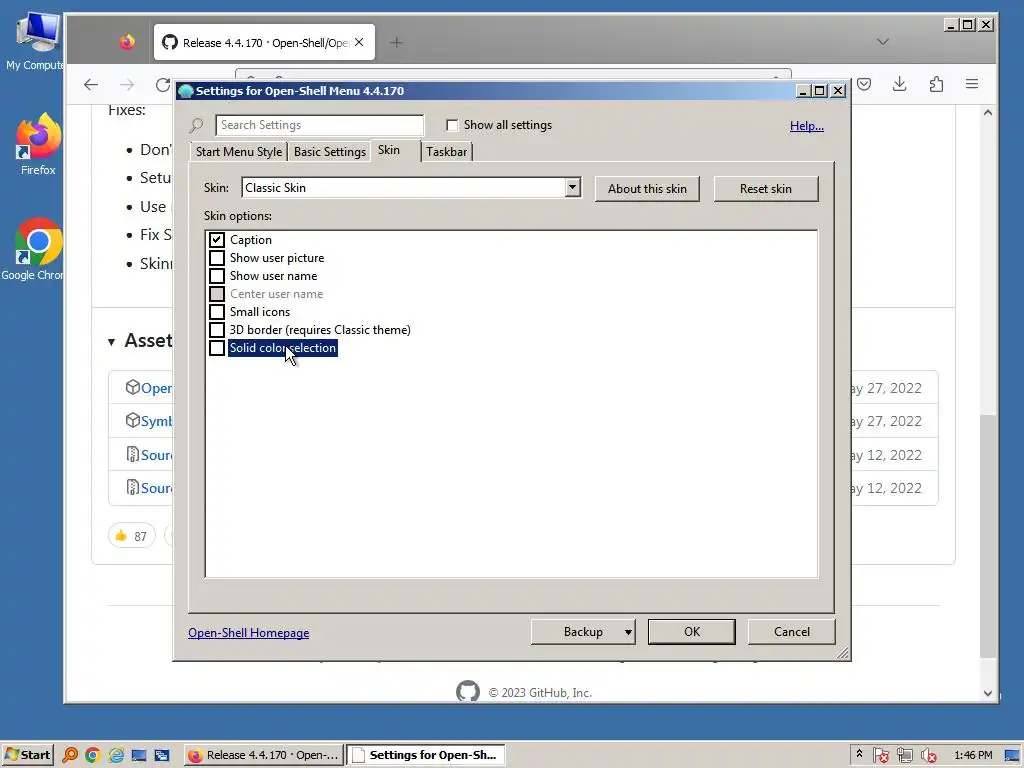Reload the page in Firefox
Image resolution: width=1024 pixels, height=768 pixels.
point(163,84)
